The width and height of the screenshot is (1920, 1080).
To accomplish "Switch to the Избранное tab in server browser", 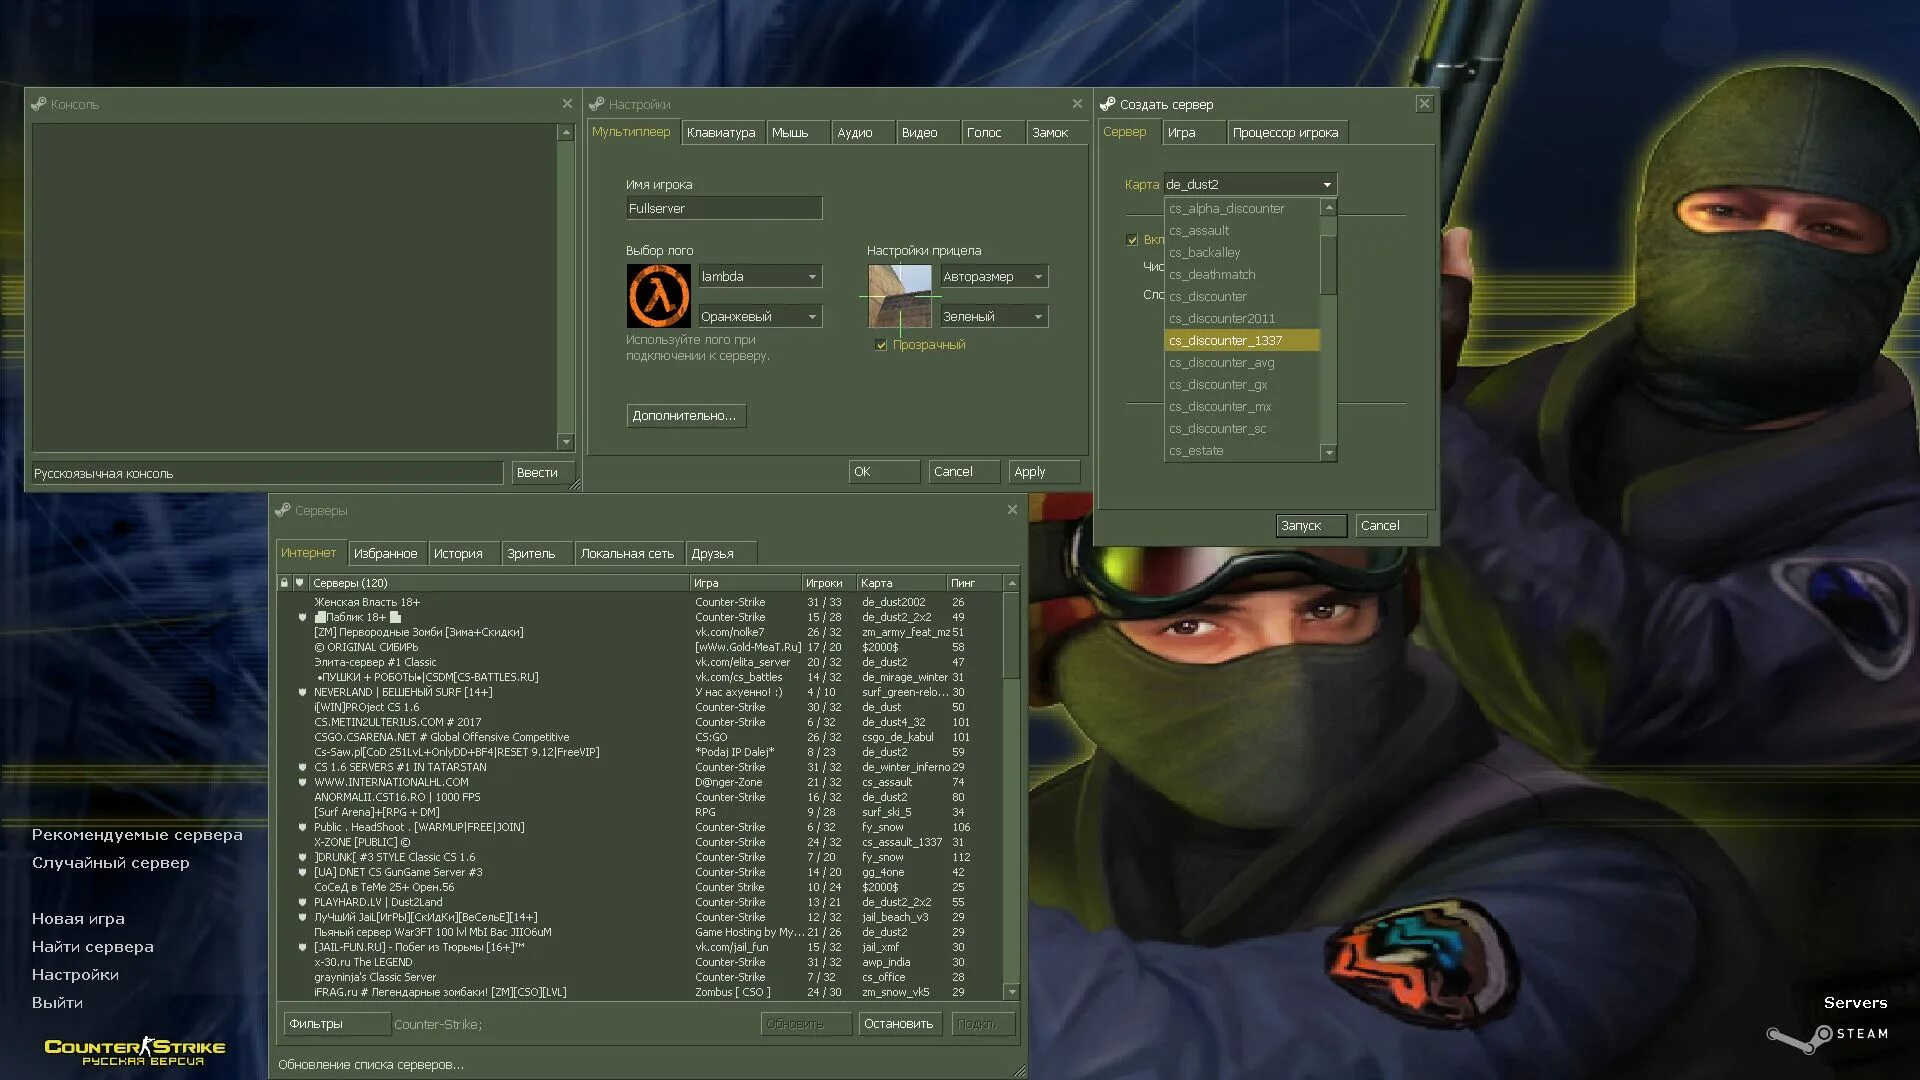I will [384, 553].
